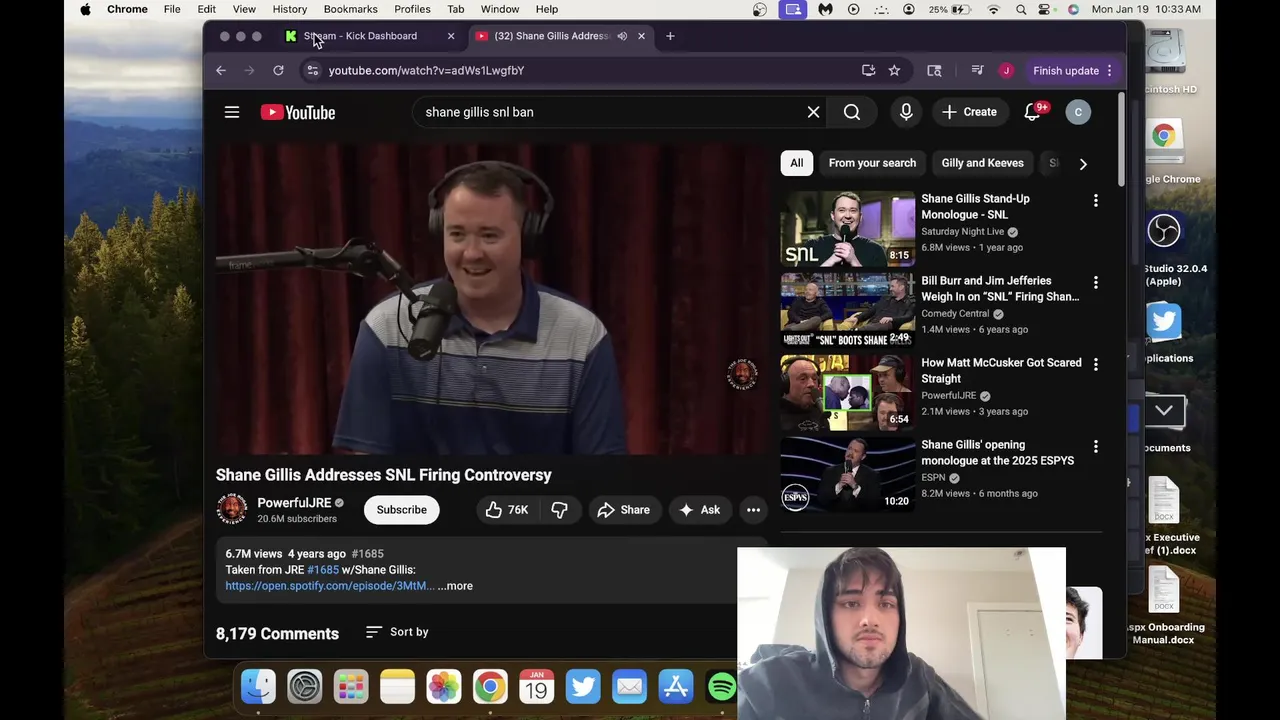Like the video with 76K thumbs up

506,510
